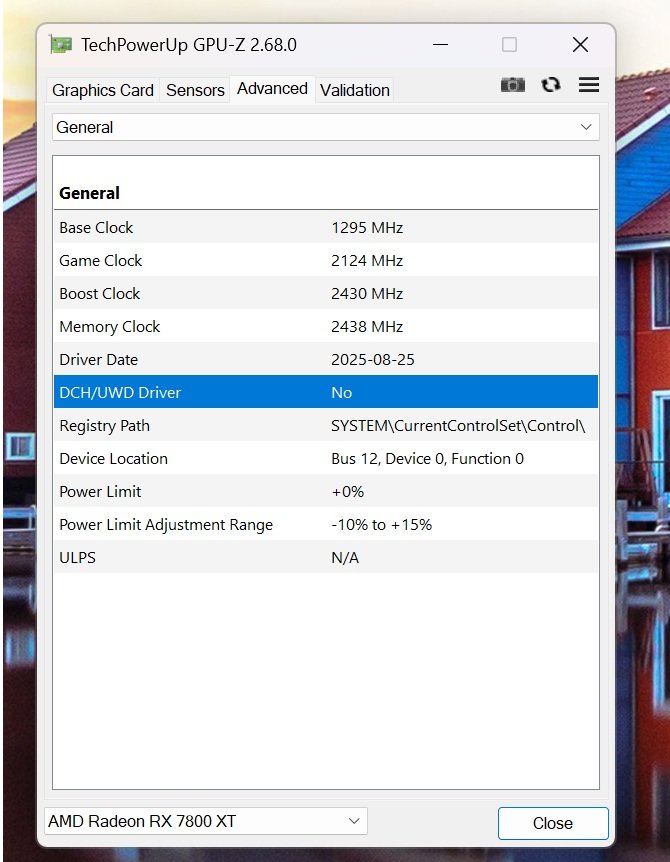Click the Close button
This screenshot has width=670, height=862.
pyautogui.click(x=553, y=823)
